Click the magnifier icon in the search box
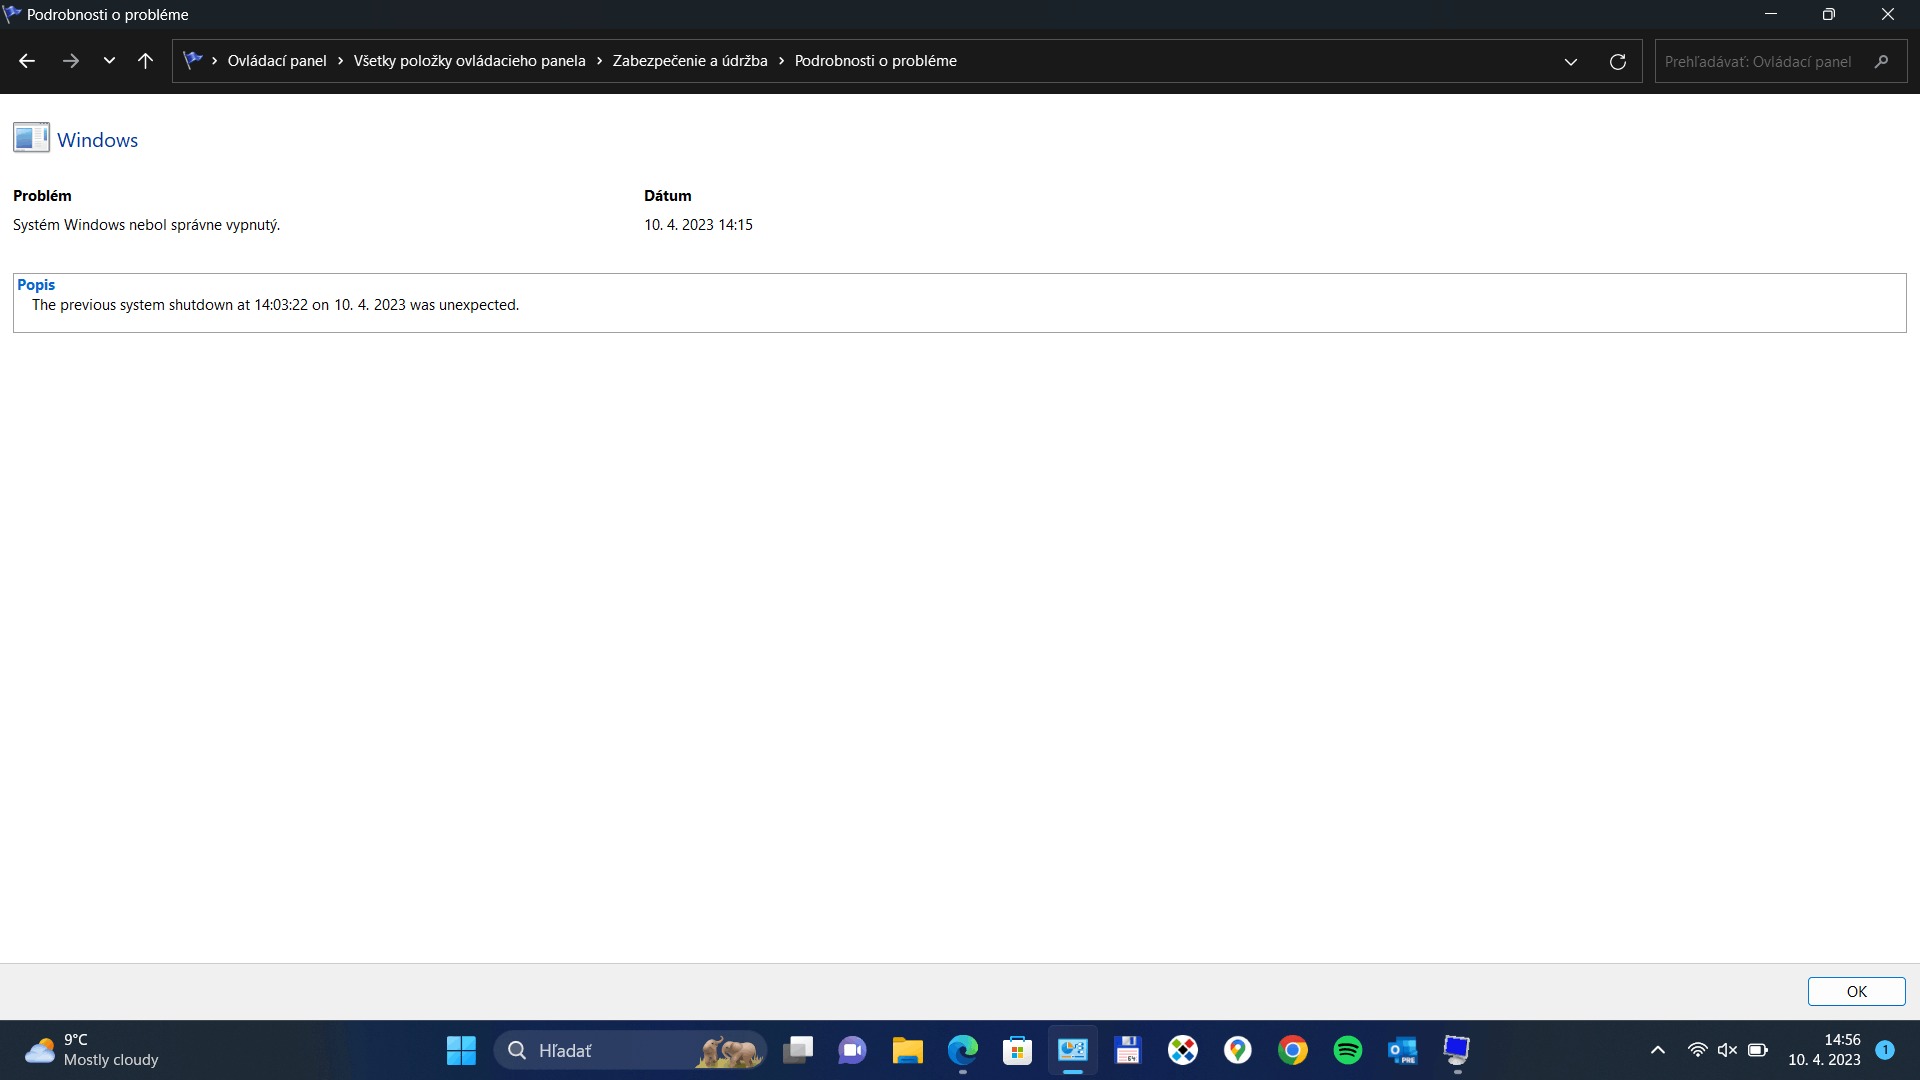 click(1881, 61)
